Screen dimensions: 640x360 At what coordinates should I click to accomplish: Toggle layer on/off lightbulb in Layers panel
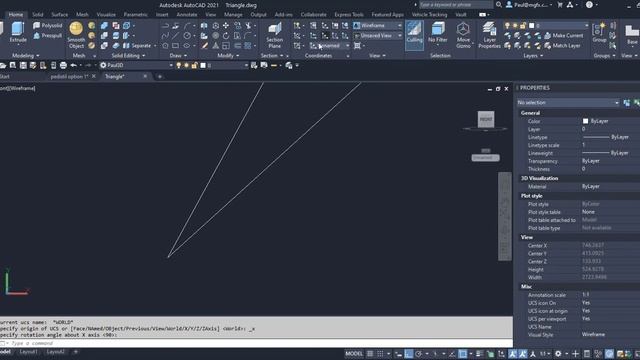[x=507, y=25]
